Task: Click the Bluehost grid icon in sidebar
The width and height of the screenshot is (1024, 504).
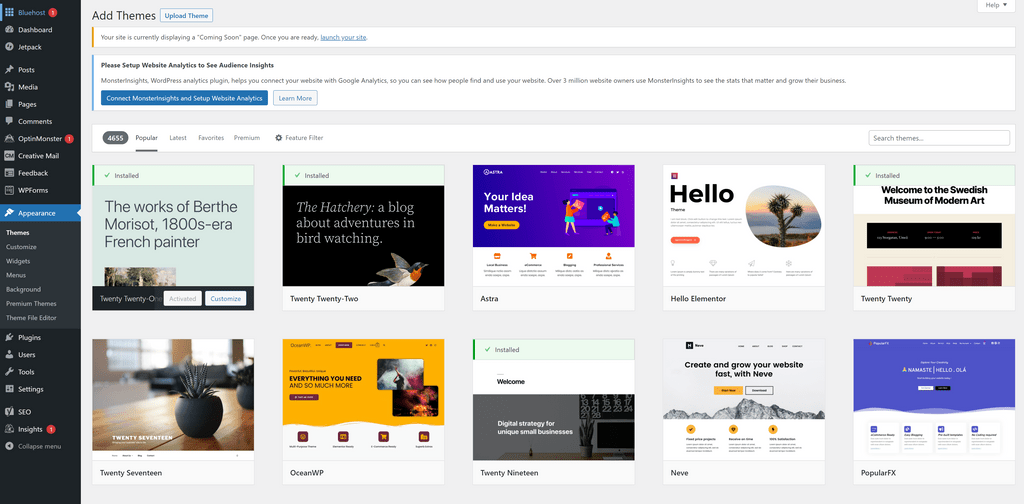Action: pyautogui.click(x=9, y=12)
